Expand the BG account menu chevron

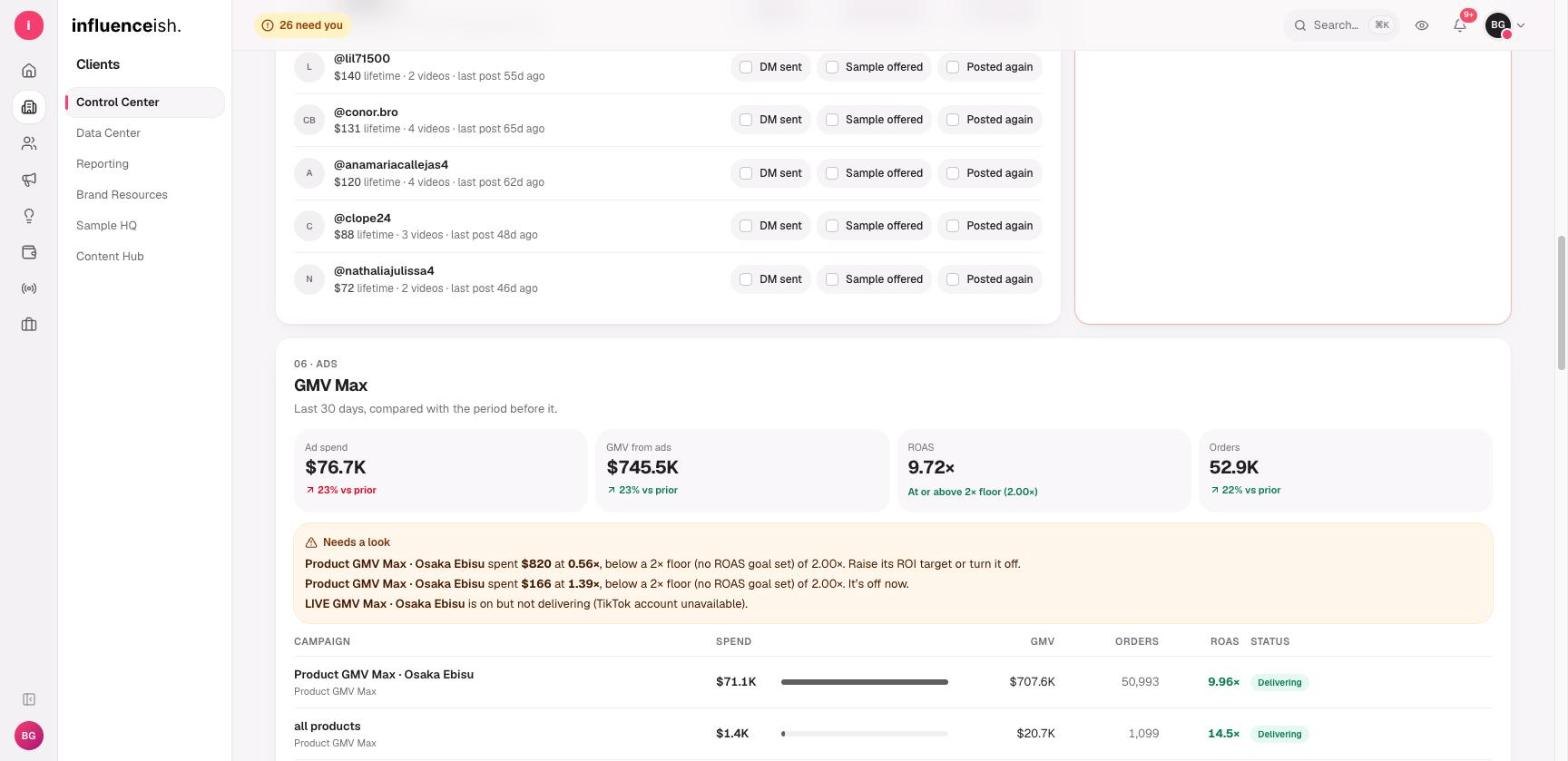1521,25
